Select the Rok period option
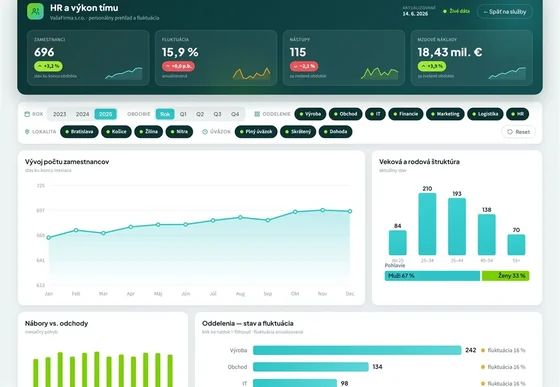The image size is (560, 387). click(x=165, y=114)
